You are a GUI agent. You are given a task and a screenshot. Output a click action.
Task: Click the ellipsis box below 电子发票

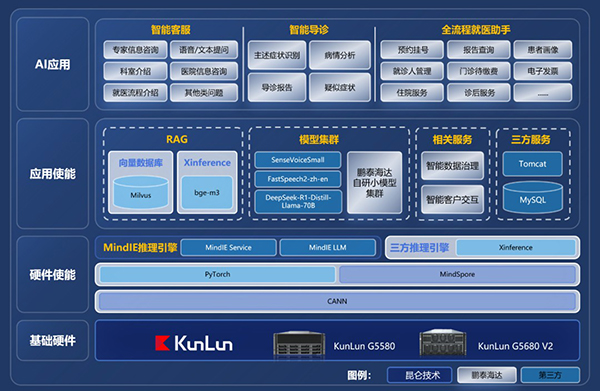click(543, 93)
